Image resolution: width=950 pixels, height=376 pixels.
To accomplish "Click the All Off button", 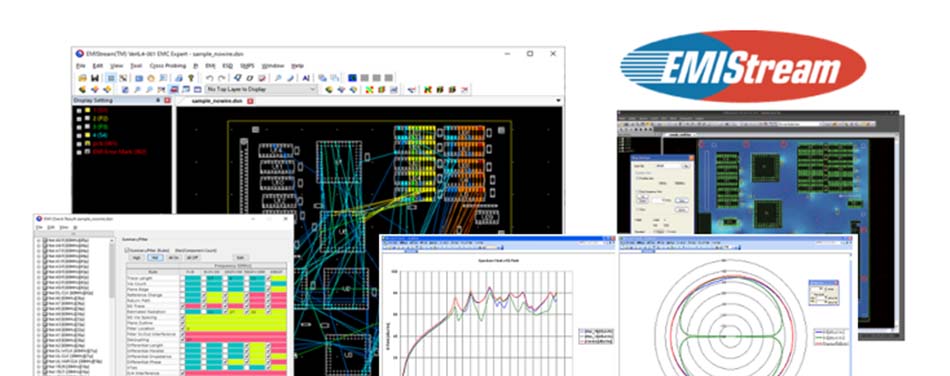I will pyautogui.click(x=193, y=257).
